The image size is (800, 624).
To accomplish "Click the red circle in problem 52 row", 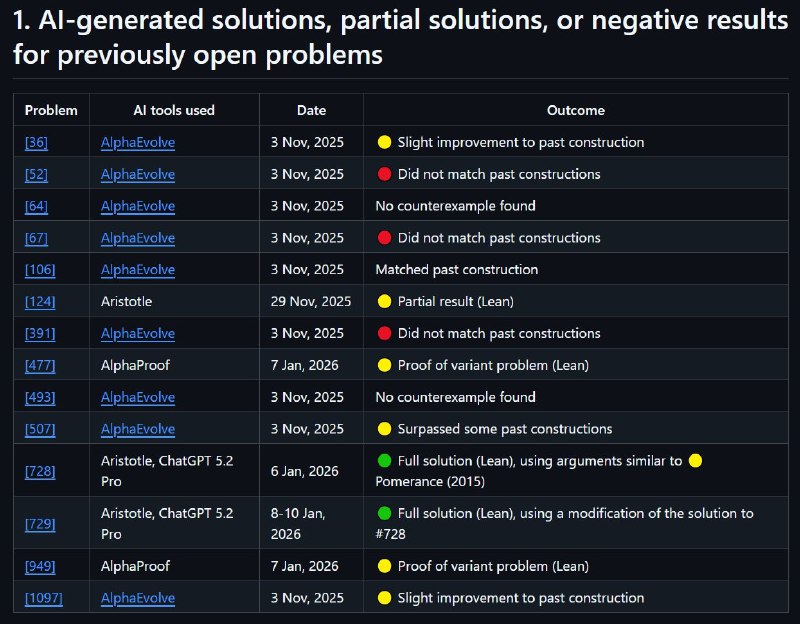I will [384, 174].
